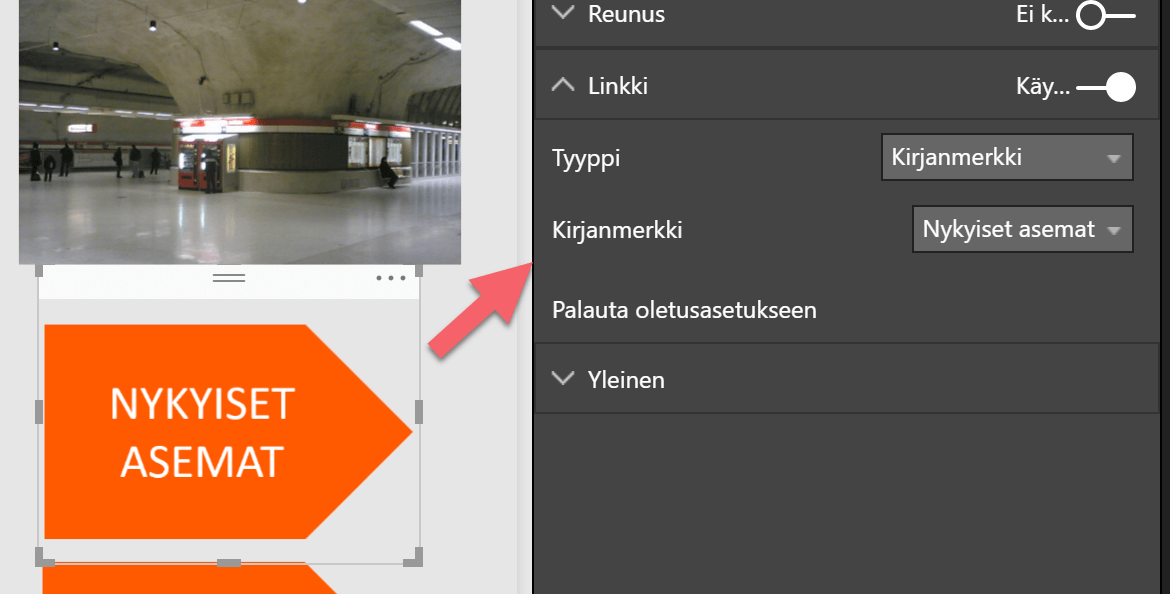1170x594 pixels.
Task: Open the Tyyppi dropdown
Action: (1006, 158)
